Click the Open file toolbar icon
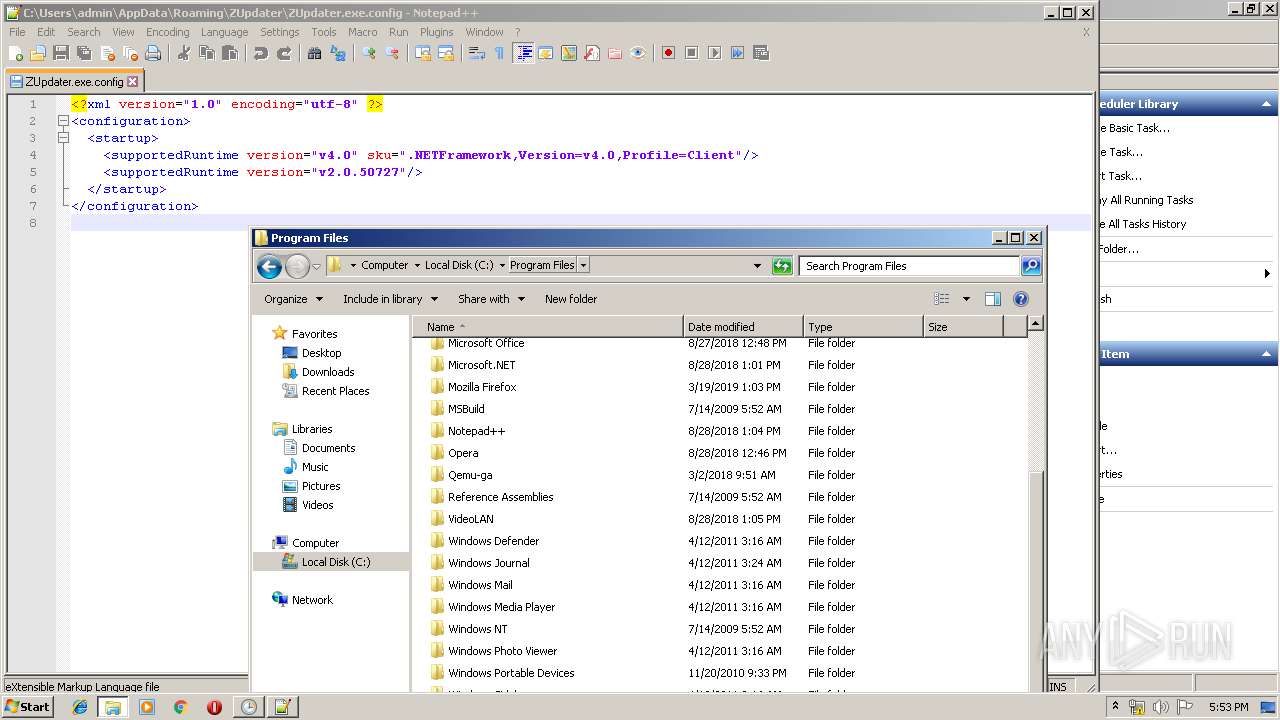Screen dimensions: 1280x720 point(38,53)
